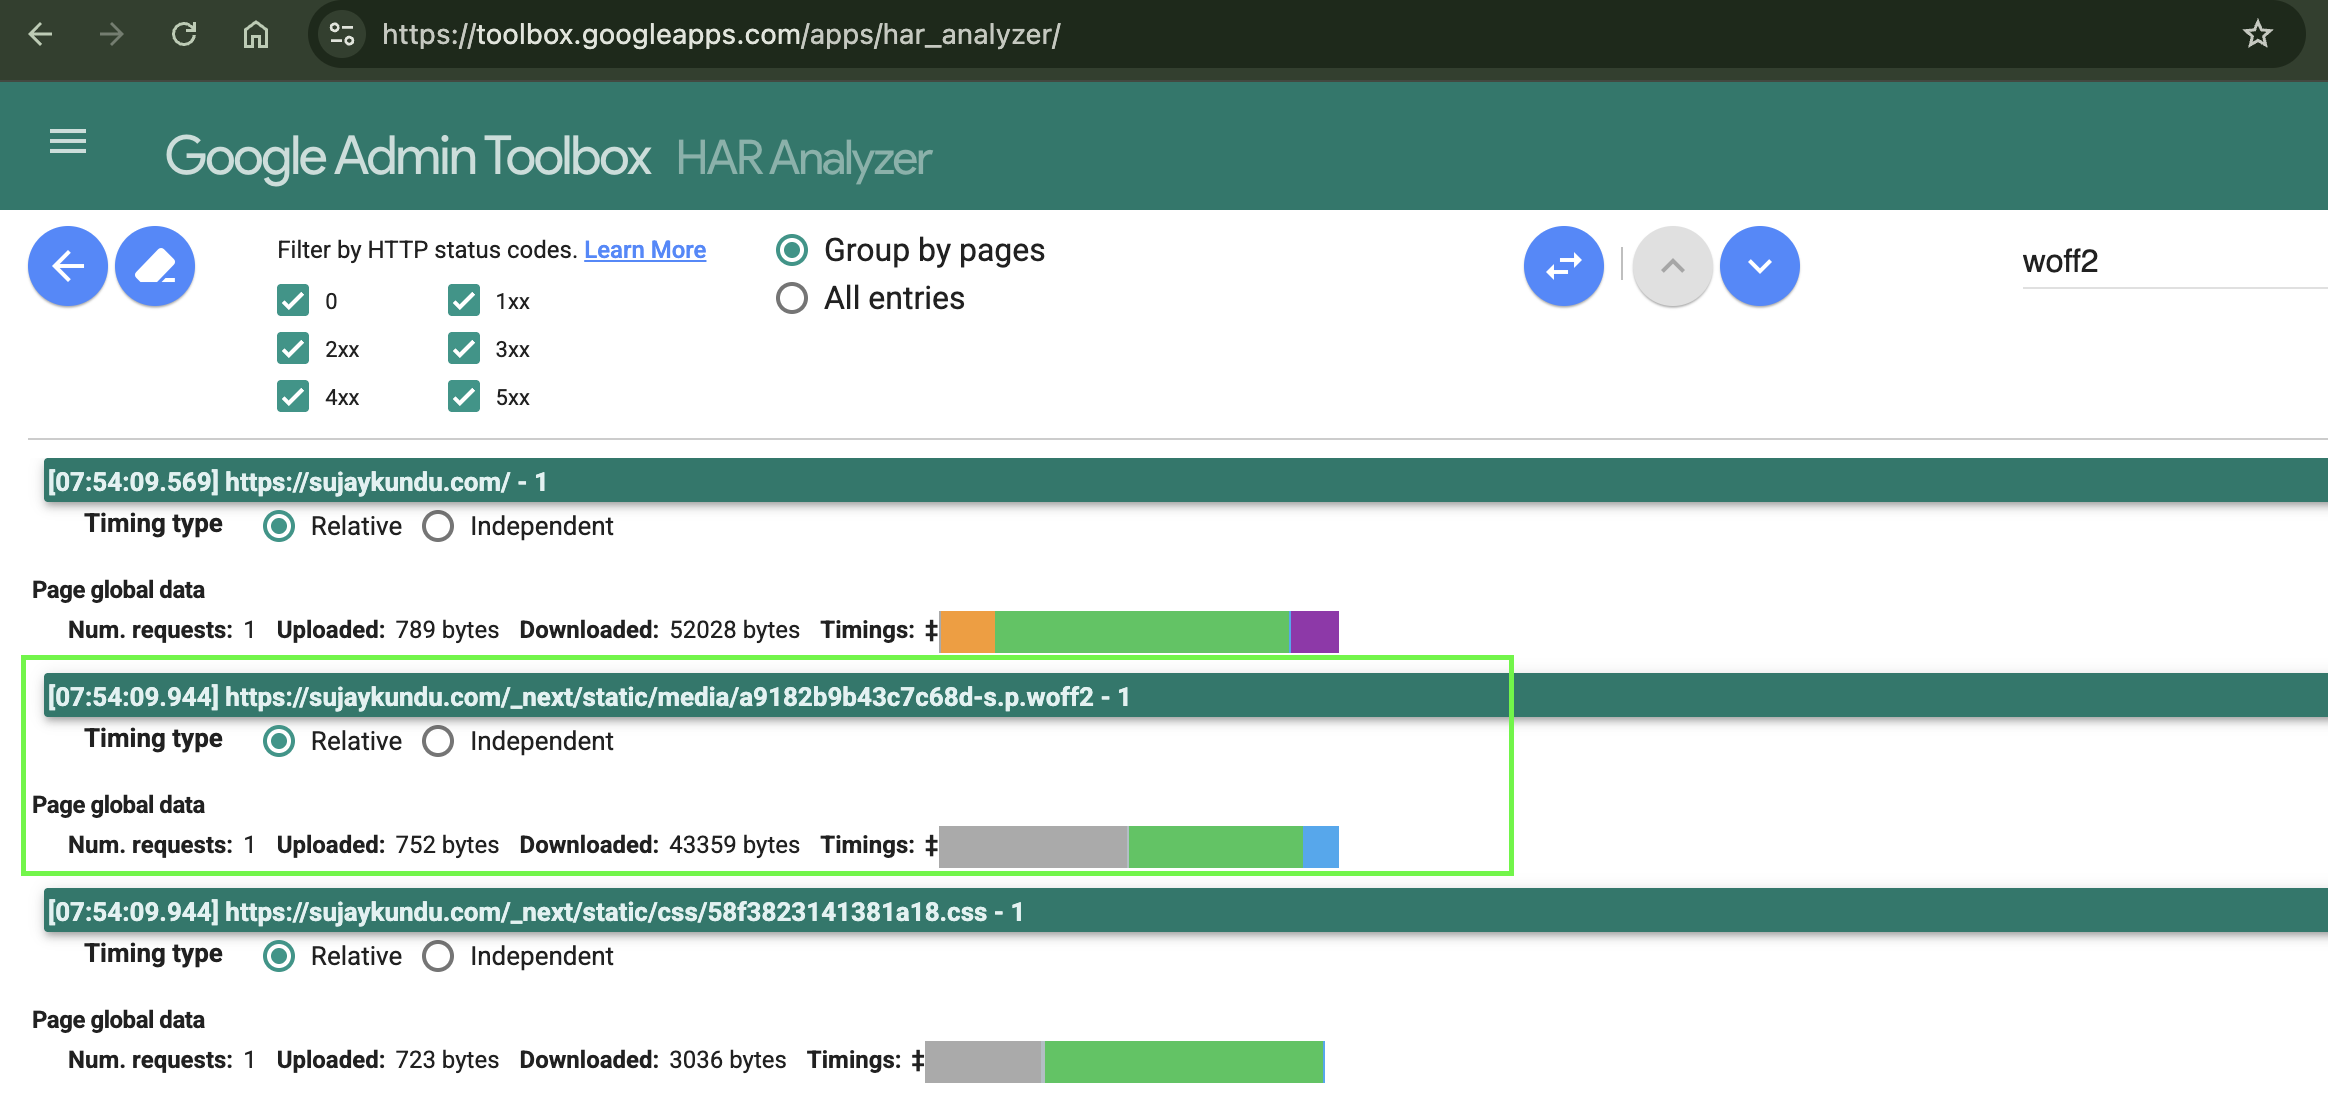The width and height of the screenshot is (2328, 1116).
Task: Click Uploaded 789 bytes value
Action: tap(447, 630)
